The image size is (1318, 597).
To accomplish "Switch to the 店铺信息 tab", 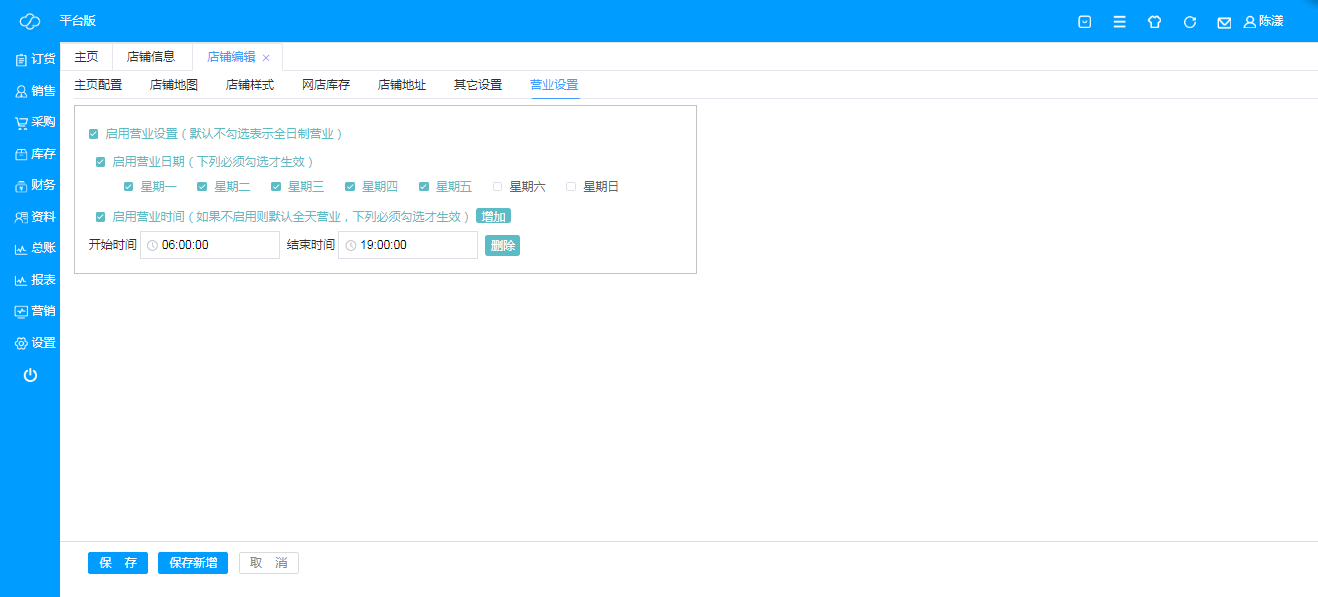I will [x=151, y=57].
